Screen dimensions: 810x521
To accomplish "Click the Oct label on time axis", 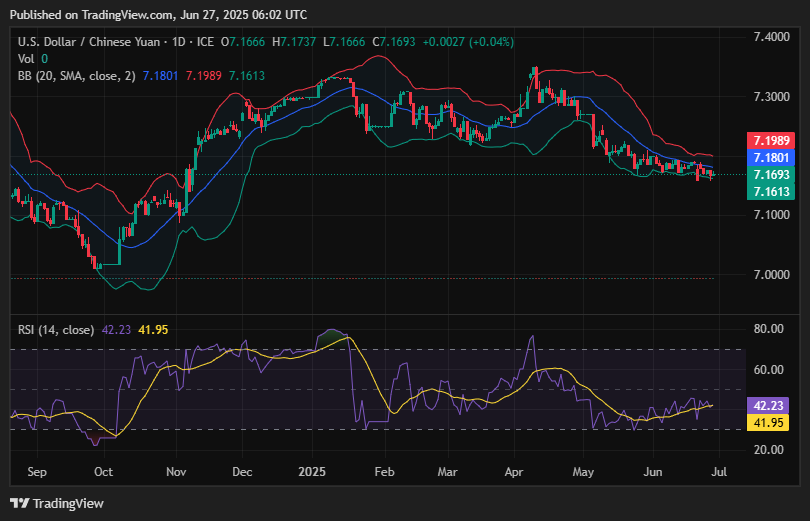I will pos(103,472).
